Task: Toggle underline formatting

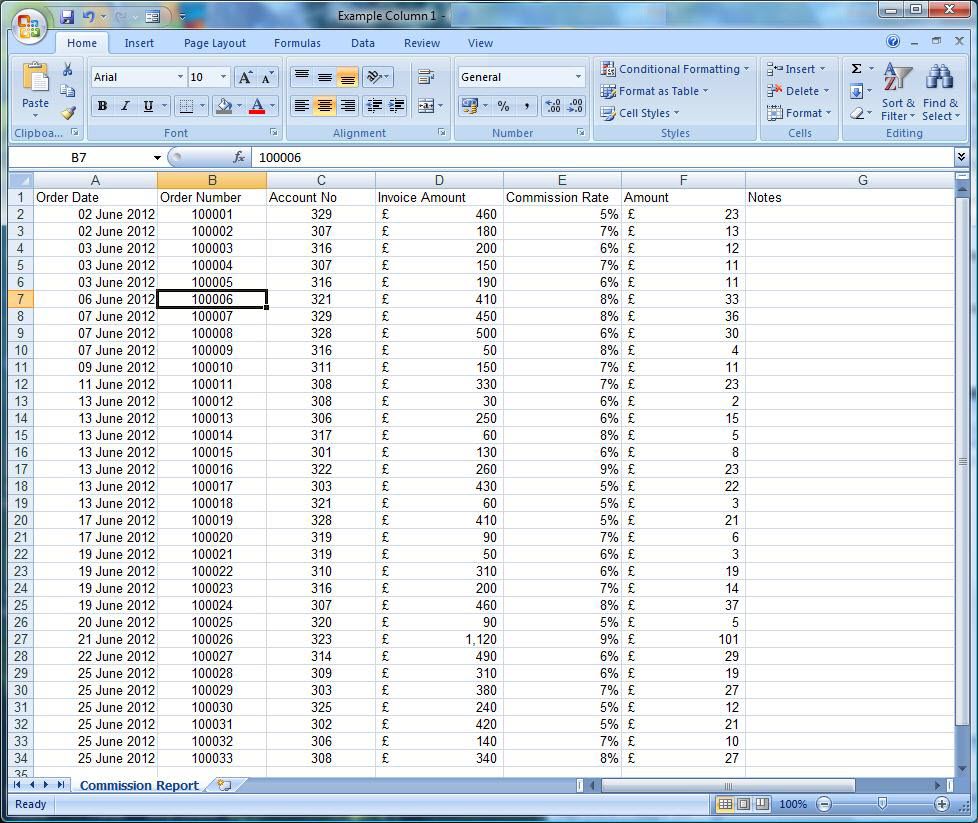Action: (x=148, y=107)
